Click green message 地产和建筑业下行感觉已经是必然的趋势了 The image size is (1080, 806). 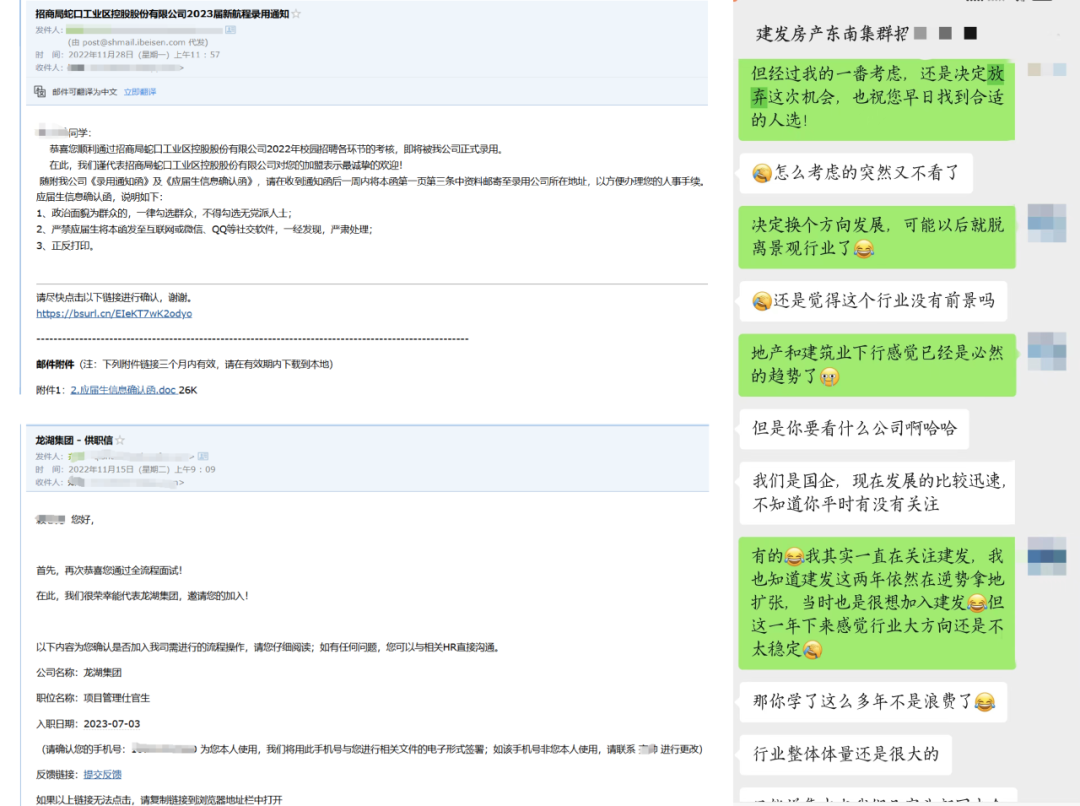point(877,365)
